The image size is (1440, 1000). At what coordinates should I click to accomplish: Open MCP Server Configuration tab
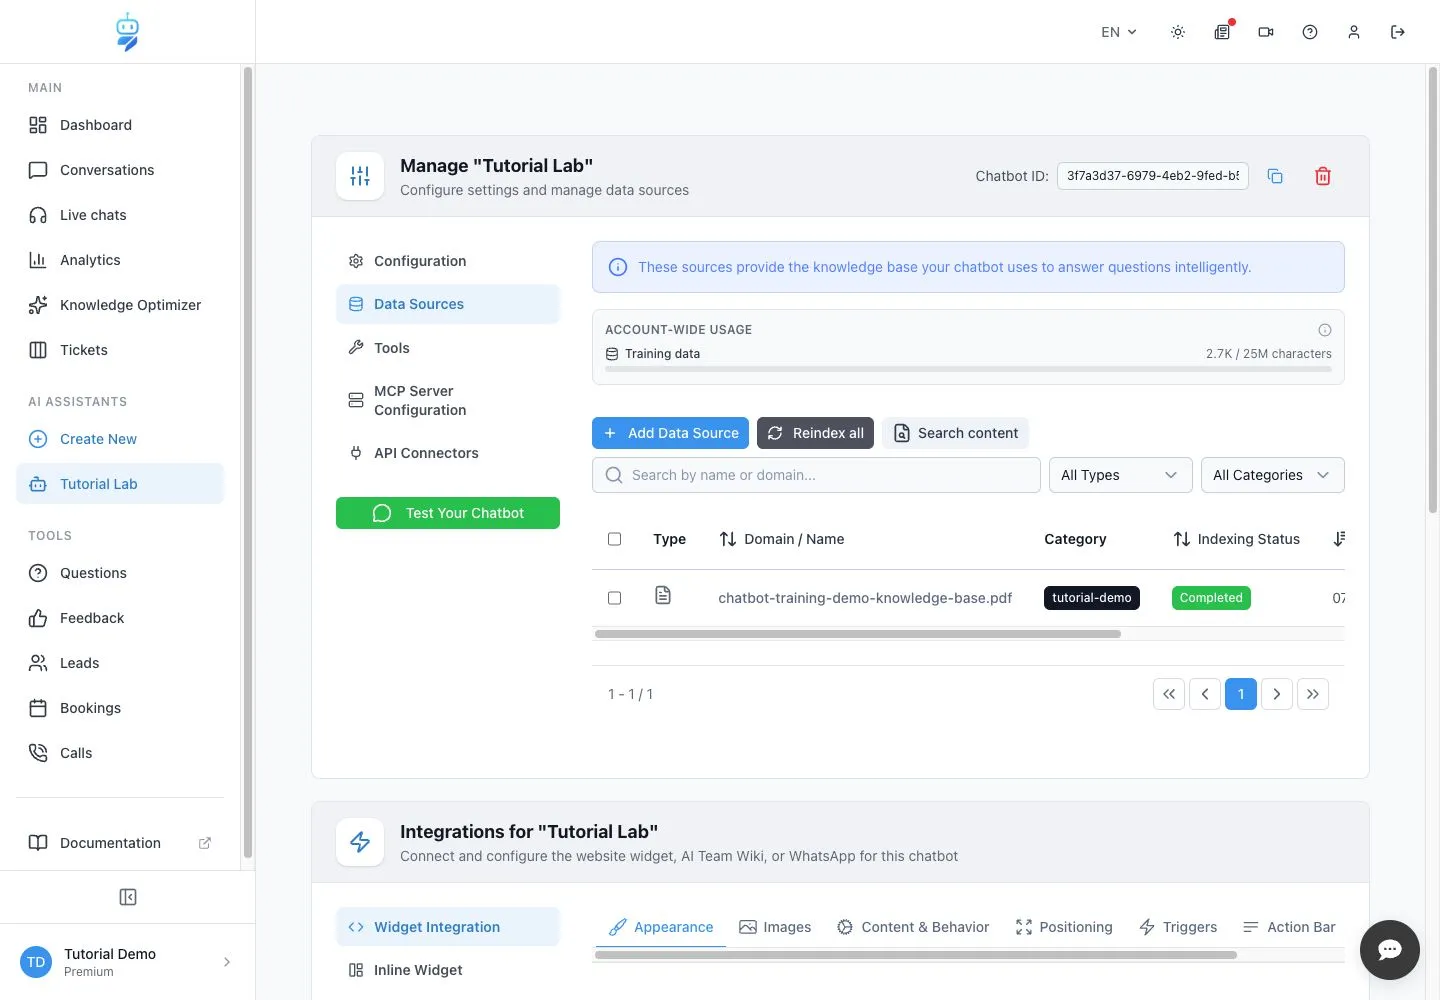point(448,400)
